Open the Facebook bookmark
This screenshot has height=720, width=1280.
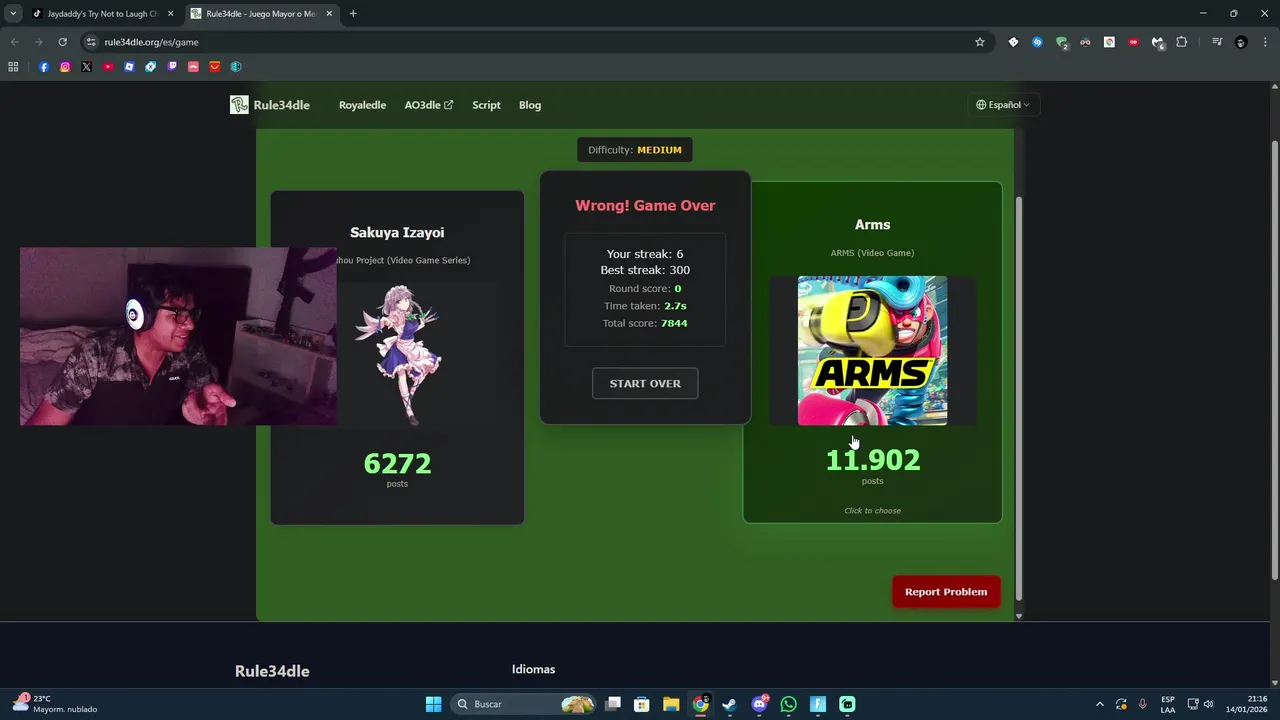(x=44, y=67)
